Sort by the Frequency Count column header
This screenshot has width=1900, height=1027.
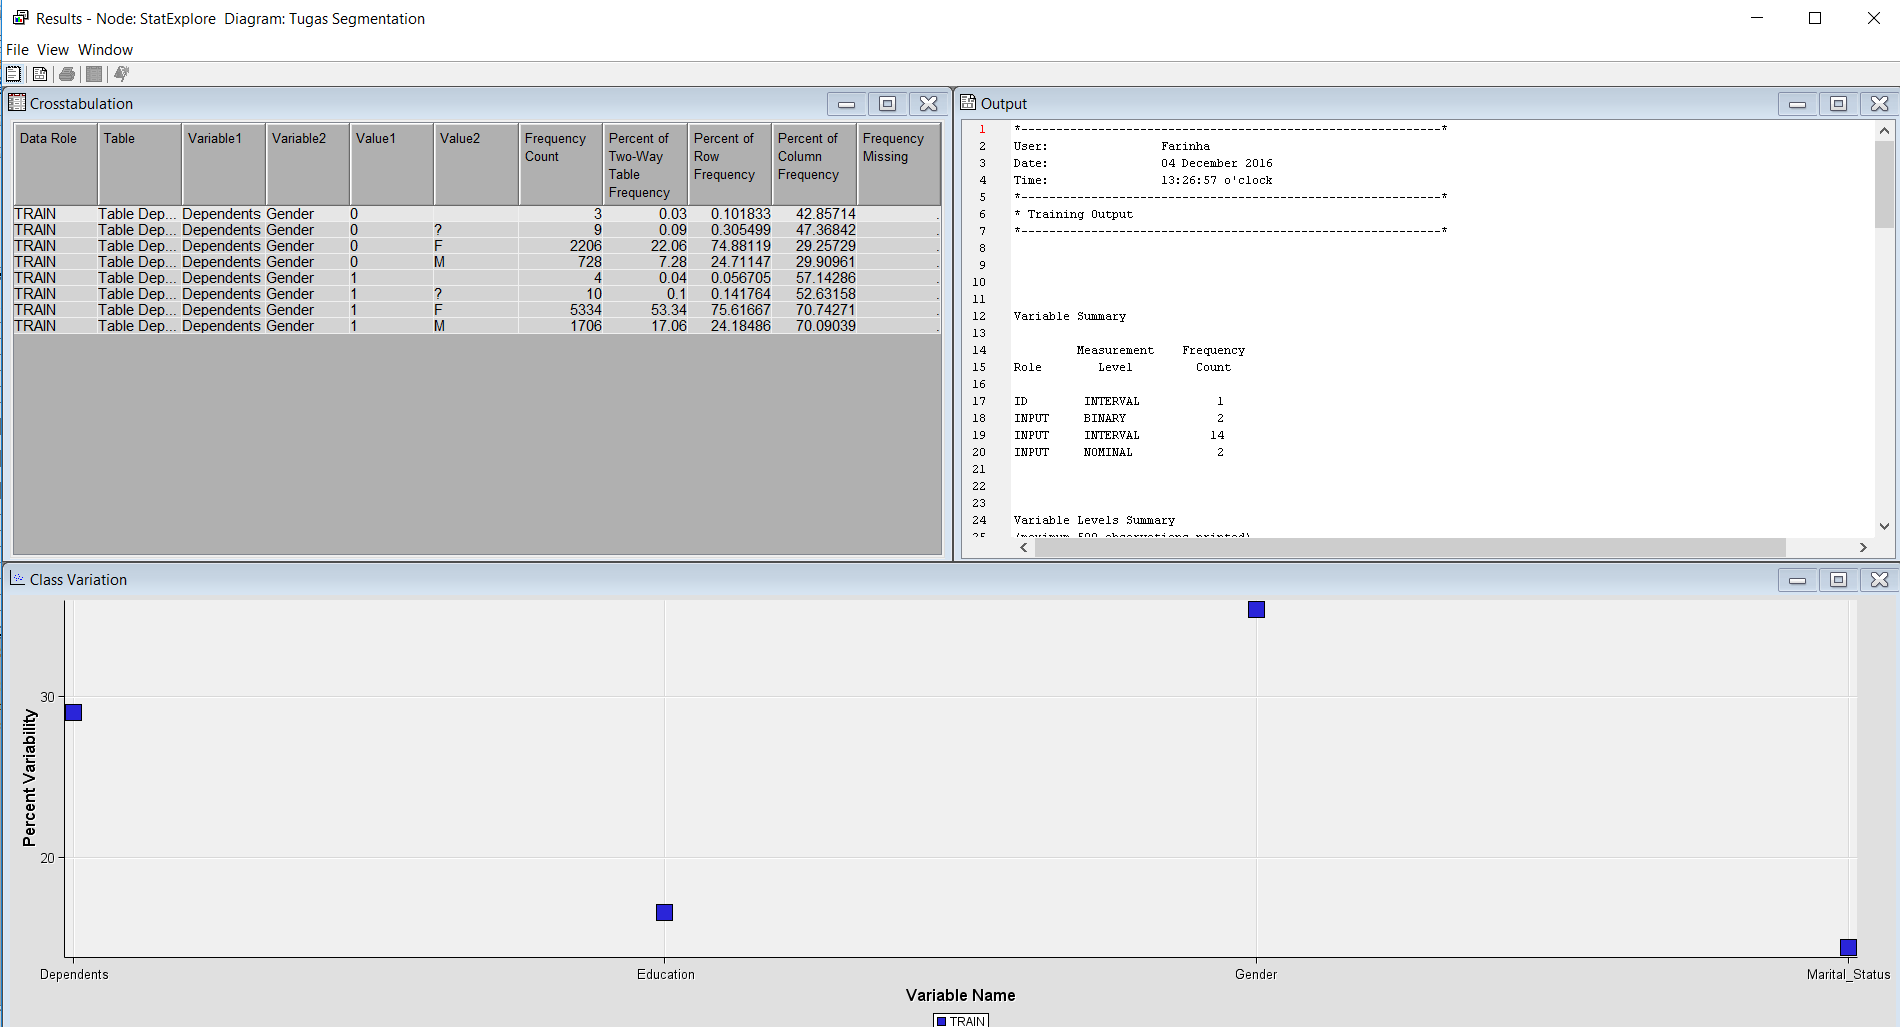pos(560,164)
